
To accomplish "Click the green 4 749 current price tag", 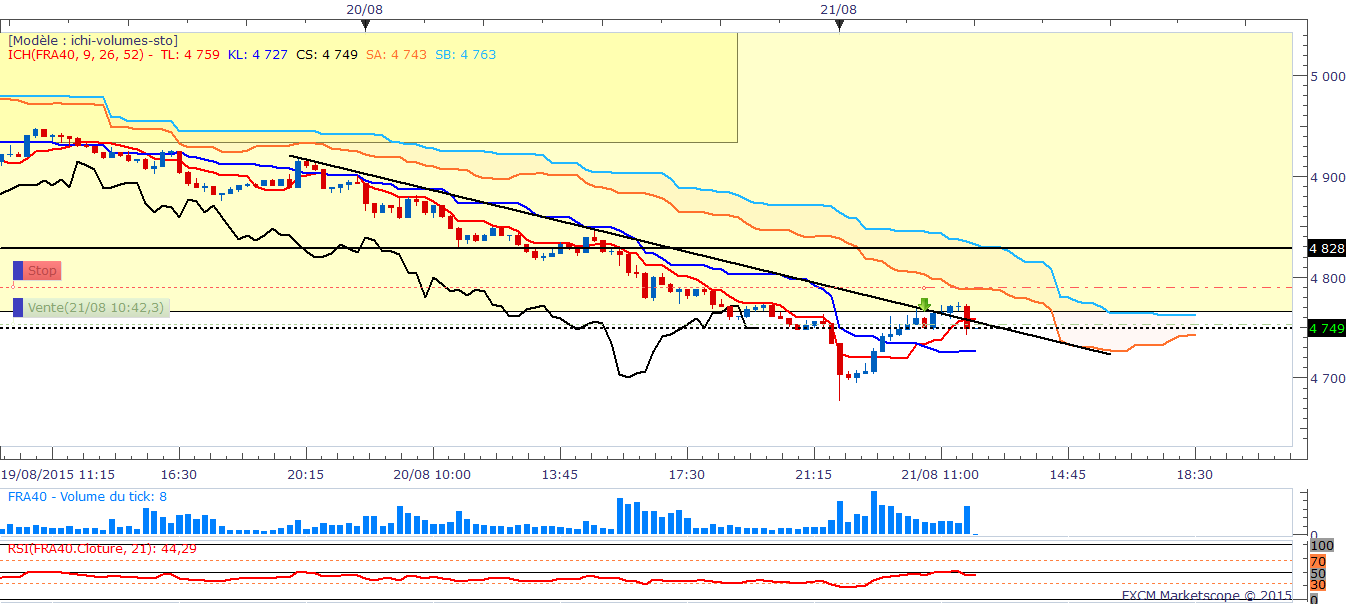I will [1326, 328].
